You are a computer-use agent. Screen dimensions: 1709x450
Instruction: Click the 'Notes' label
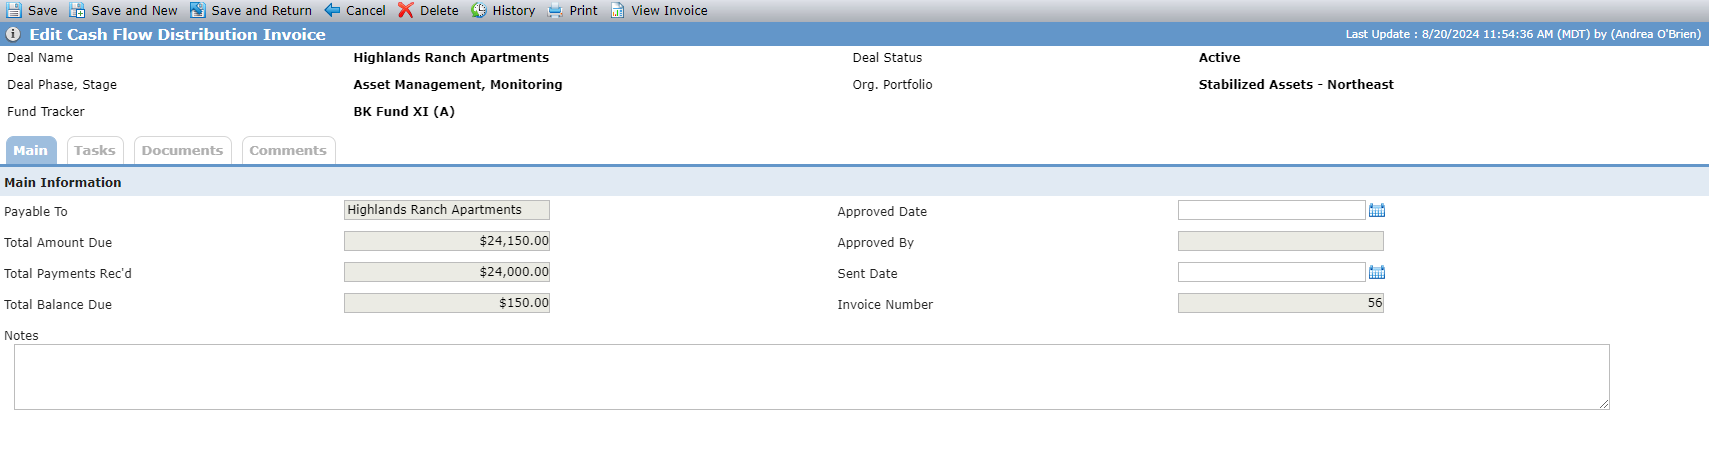[x=21, y=336]
